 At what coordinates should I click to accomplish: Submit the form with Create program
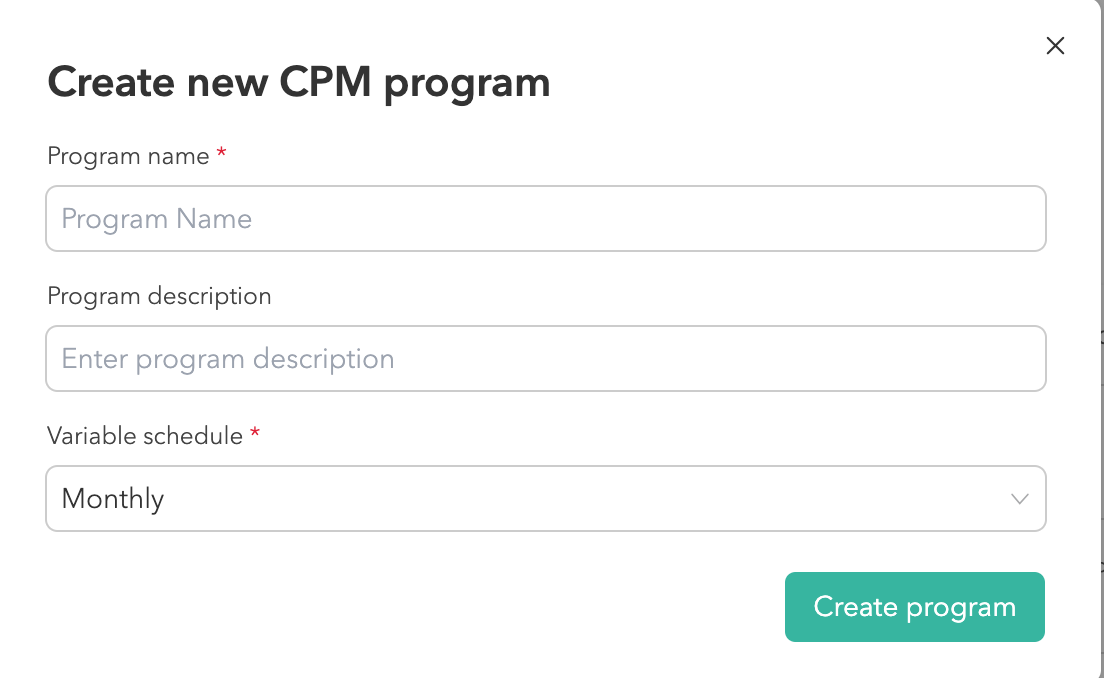914,607
